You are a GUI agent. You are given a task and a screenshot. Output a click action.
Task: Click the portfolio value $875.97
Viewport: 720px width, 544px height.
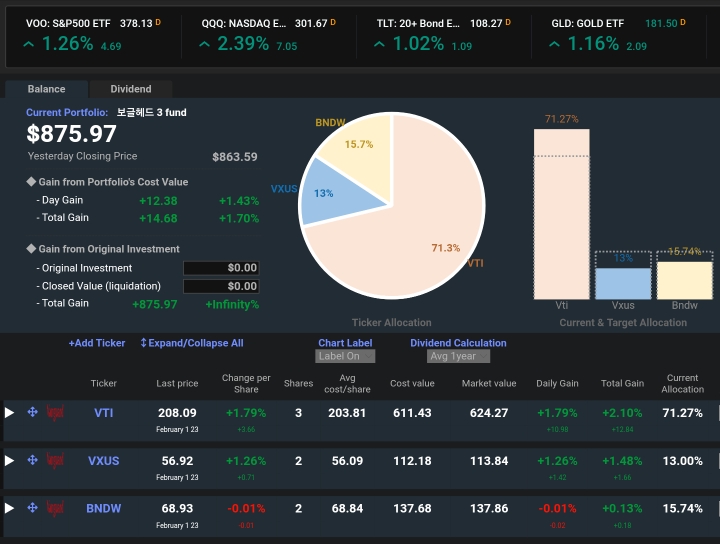(x=72, y=134)
